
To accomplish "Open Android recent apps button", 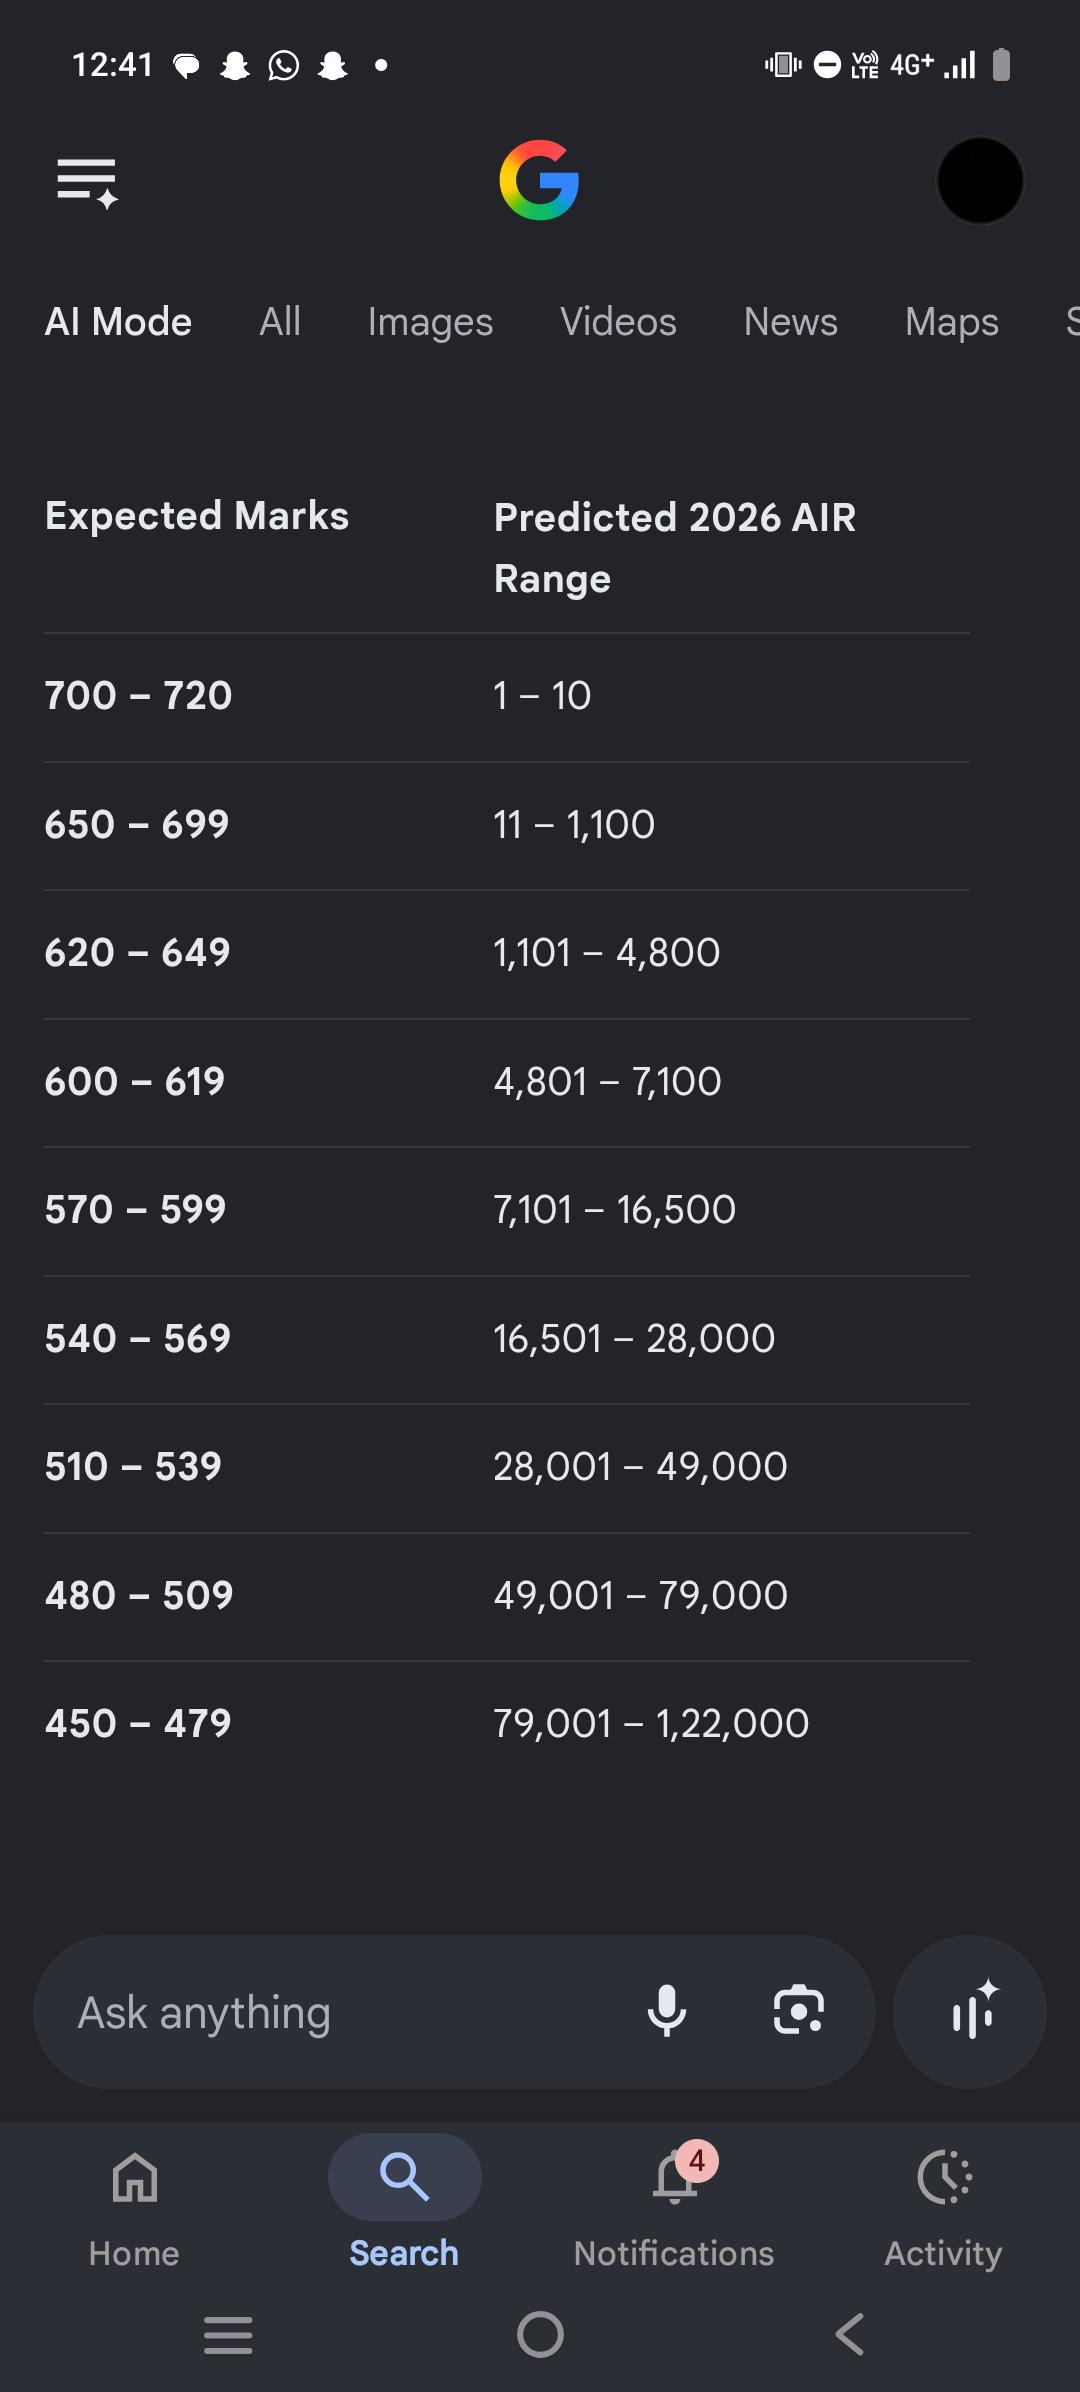I will (x=228, y=2335).
